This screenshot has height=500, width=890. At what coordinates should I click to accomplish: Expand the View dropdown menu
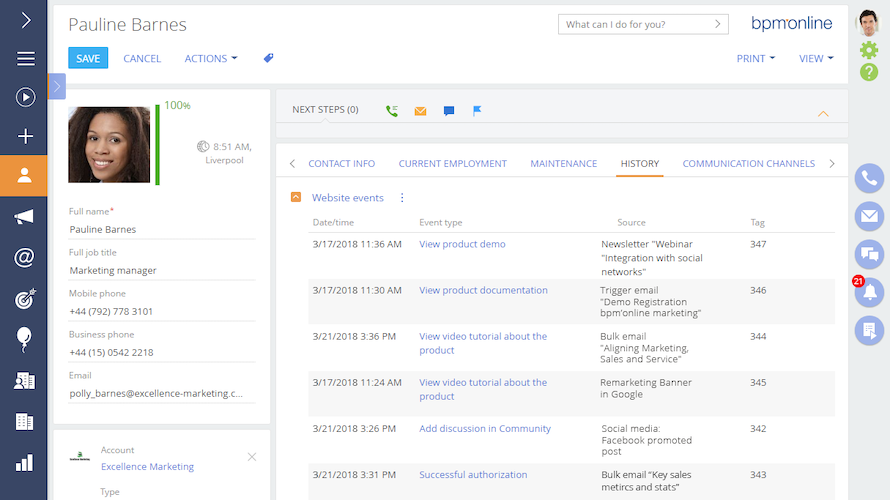coord(816,59)
